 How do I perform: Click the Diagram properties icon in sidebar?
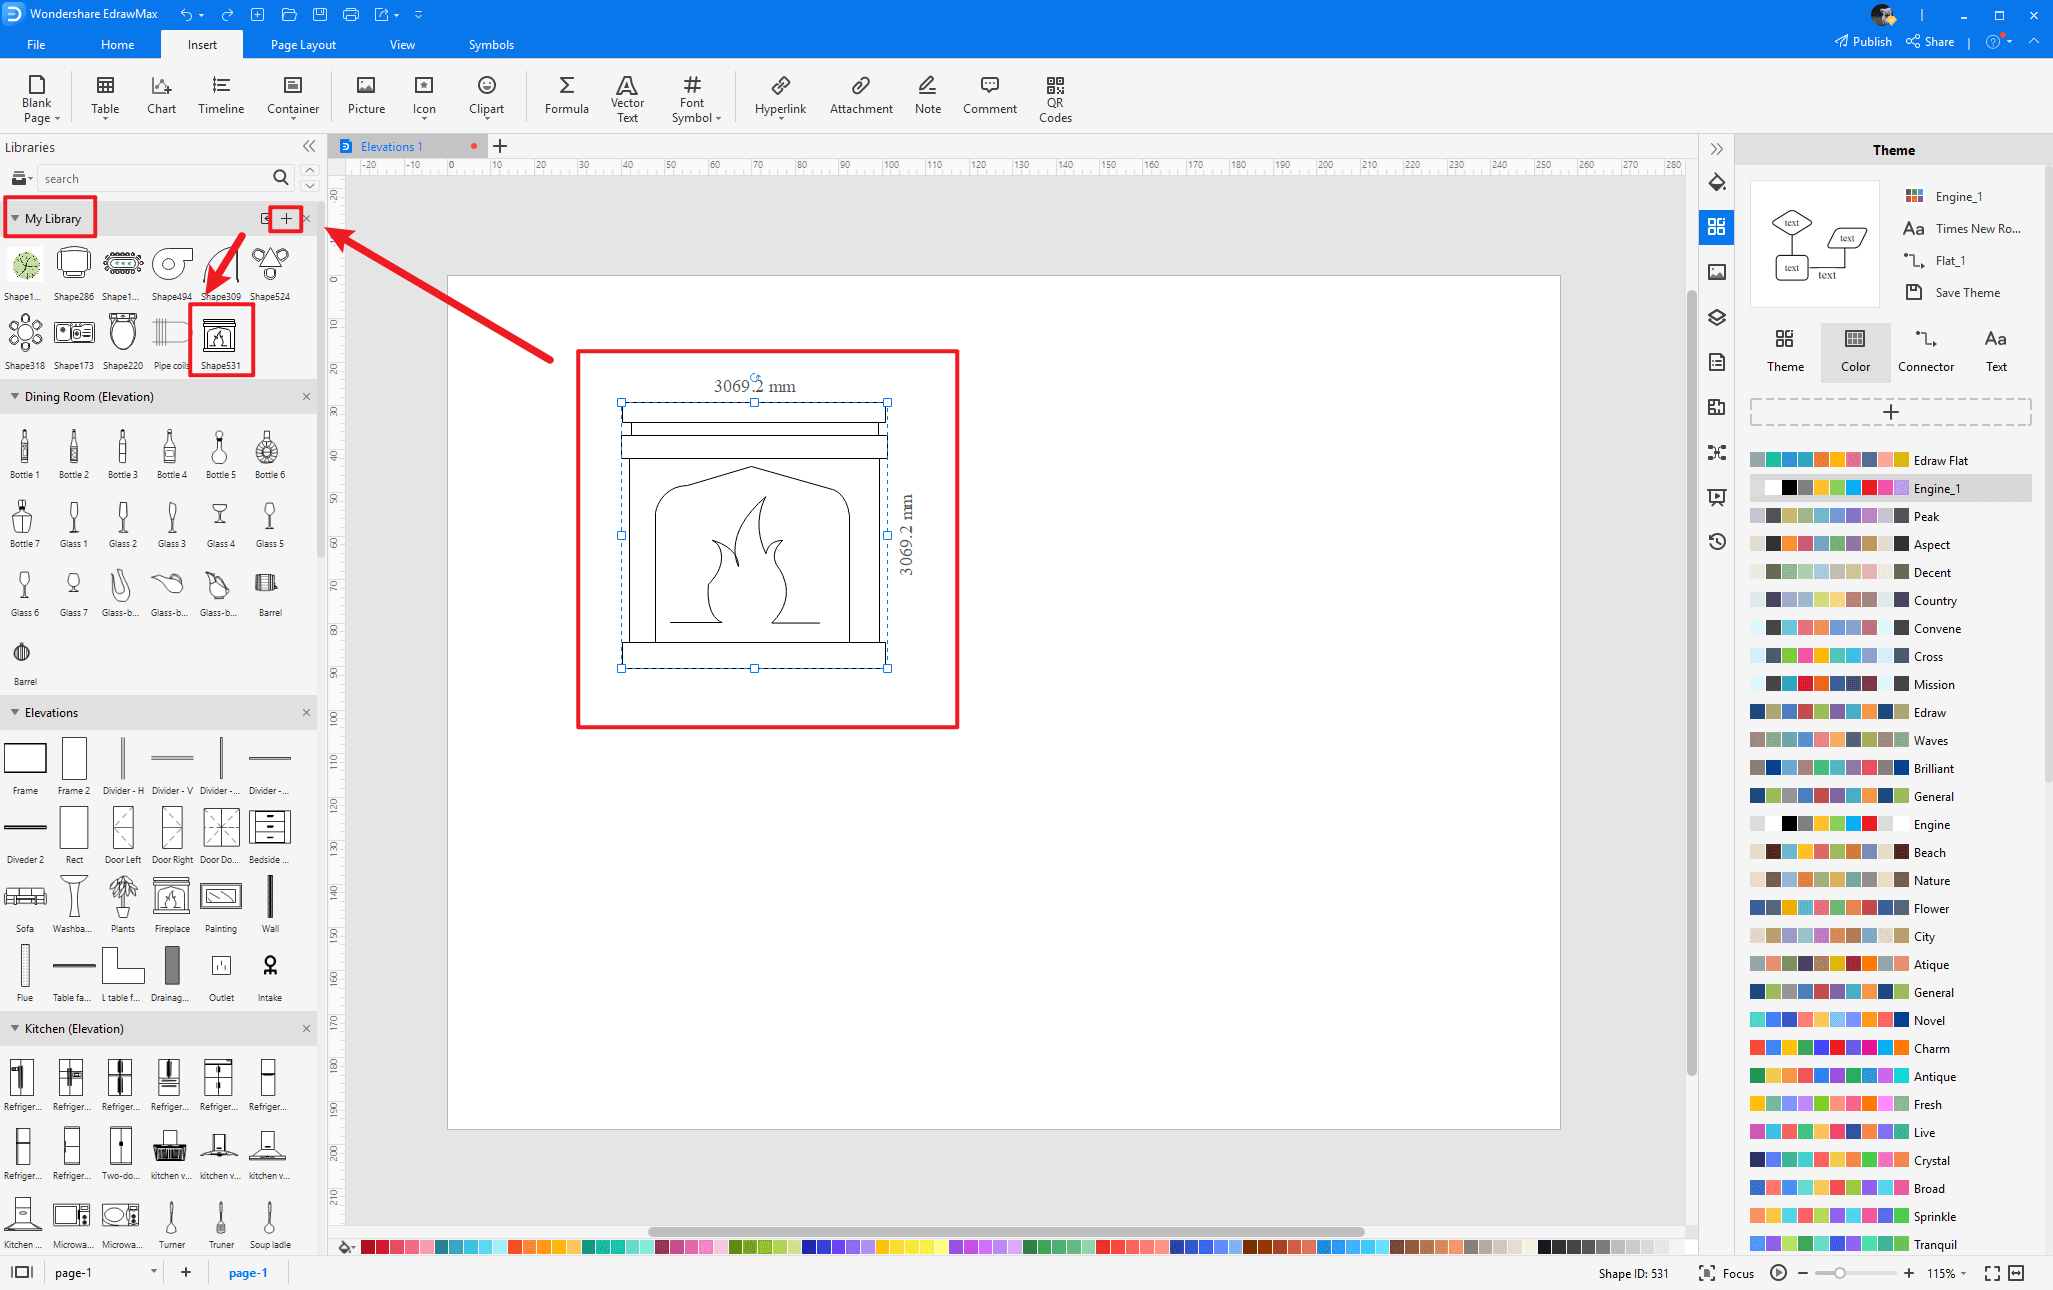(x=1717, y=361)
